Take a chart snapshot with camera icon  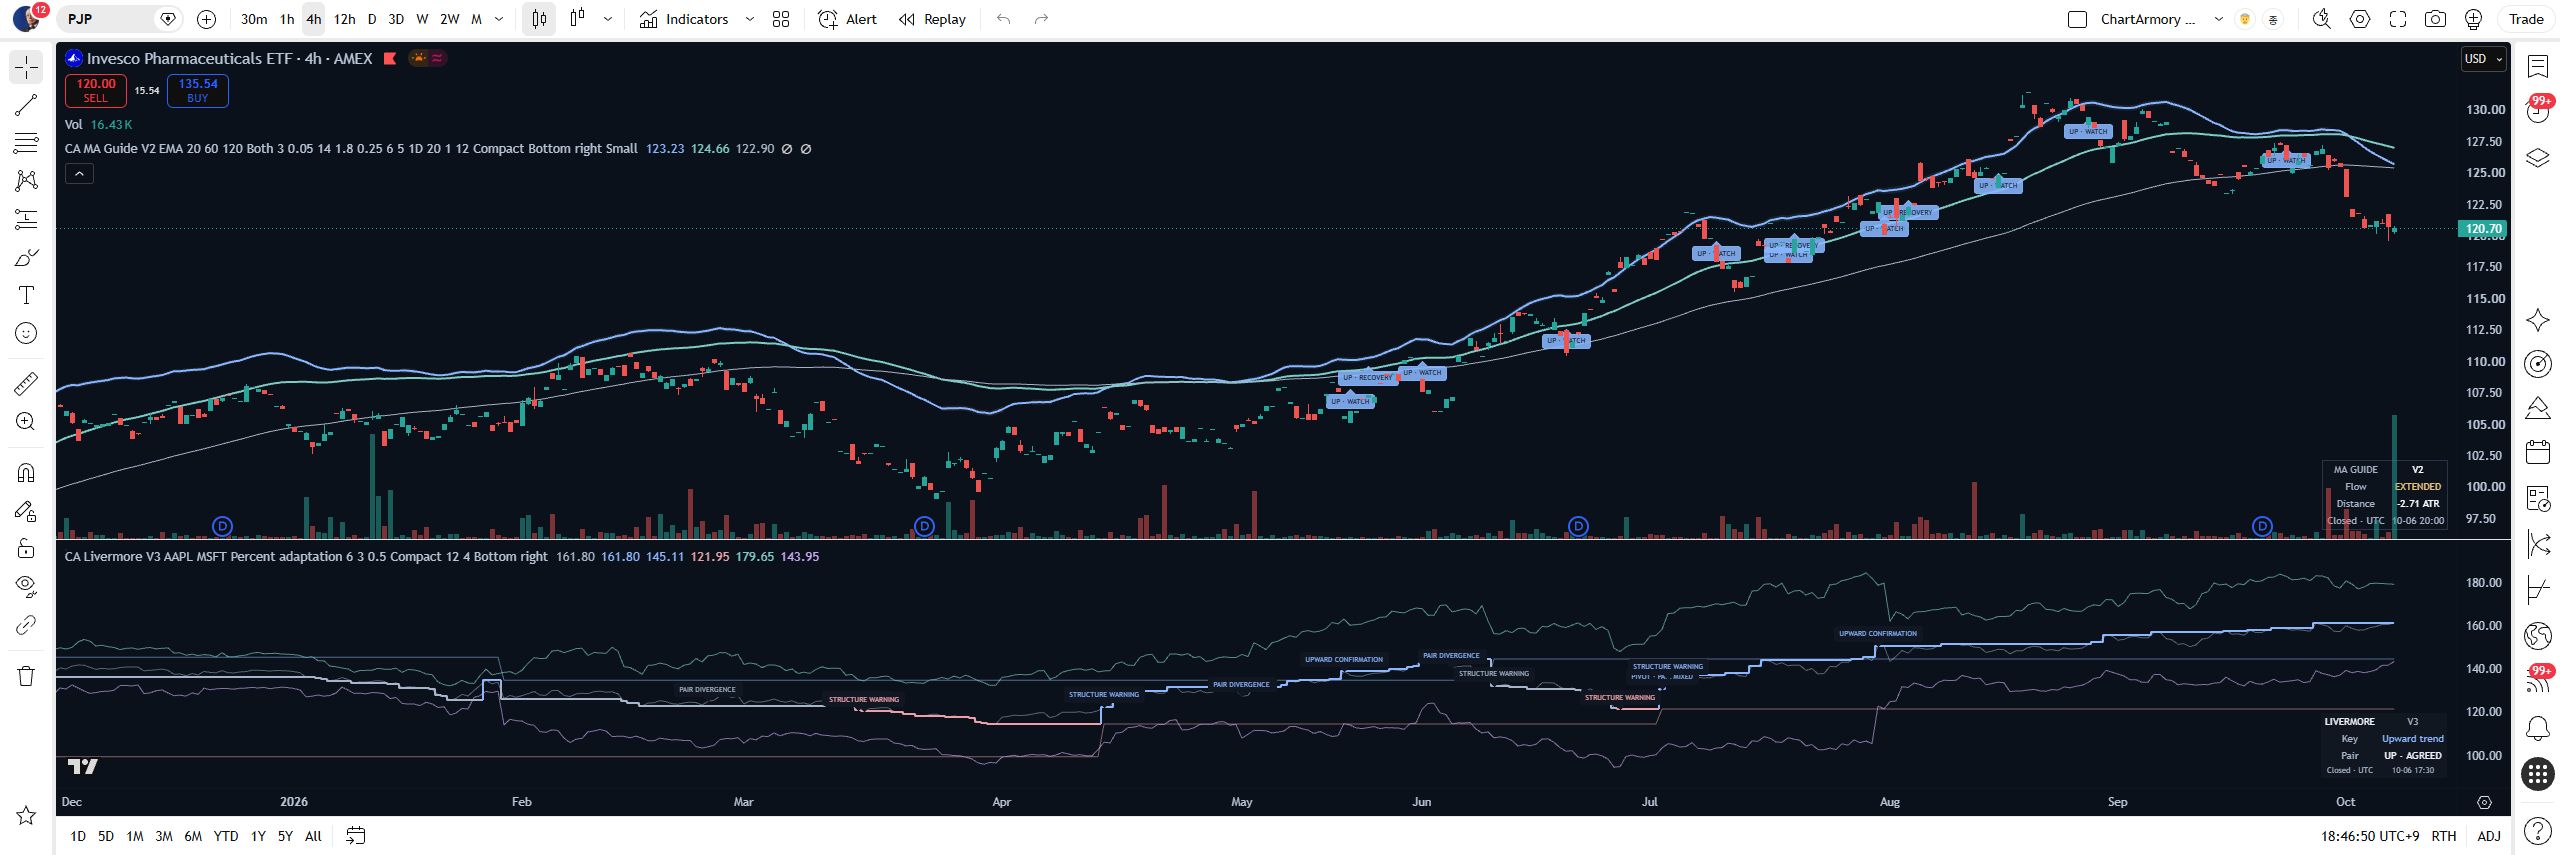coord(2436,19)
